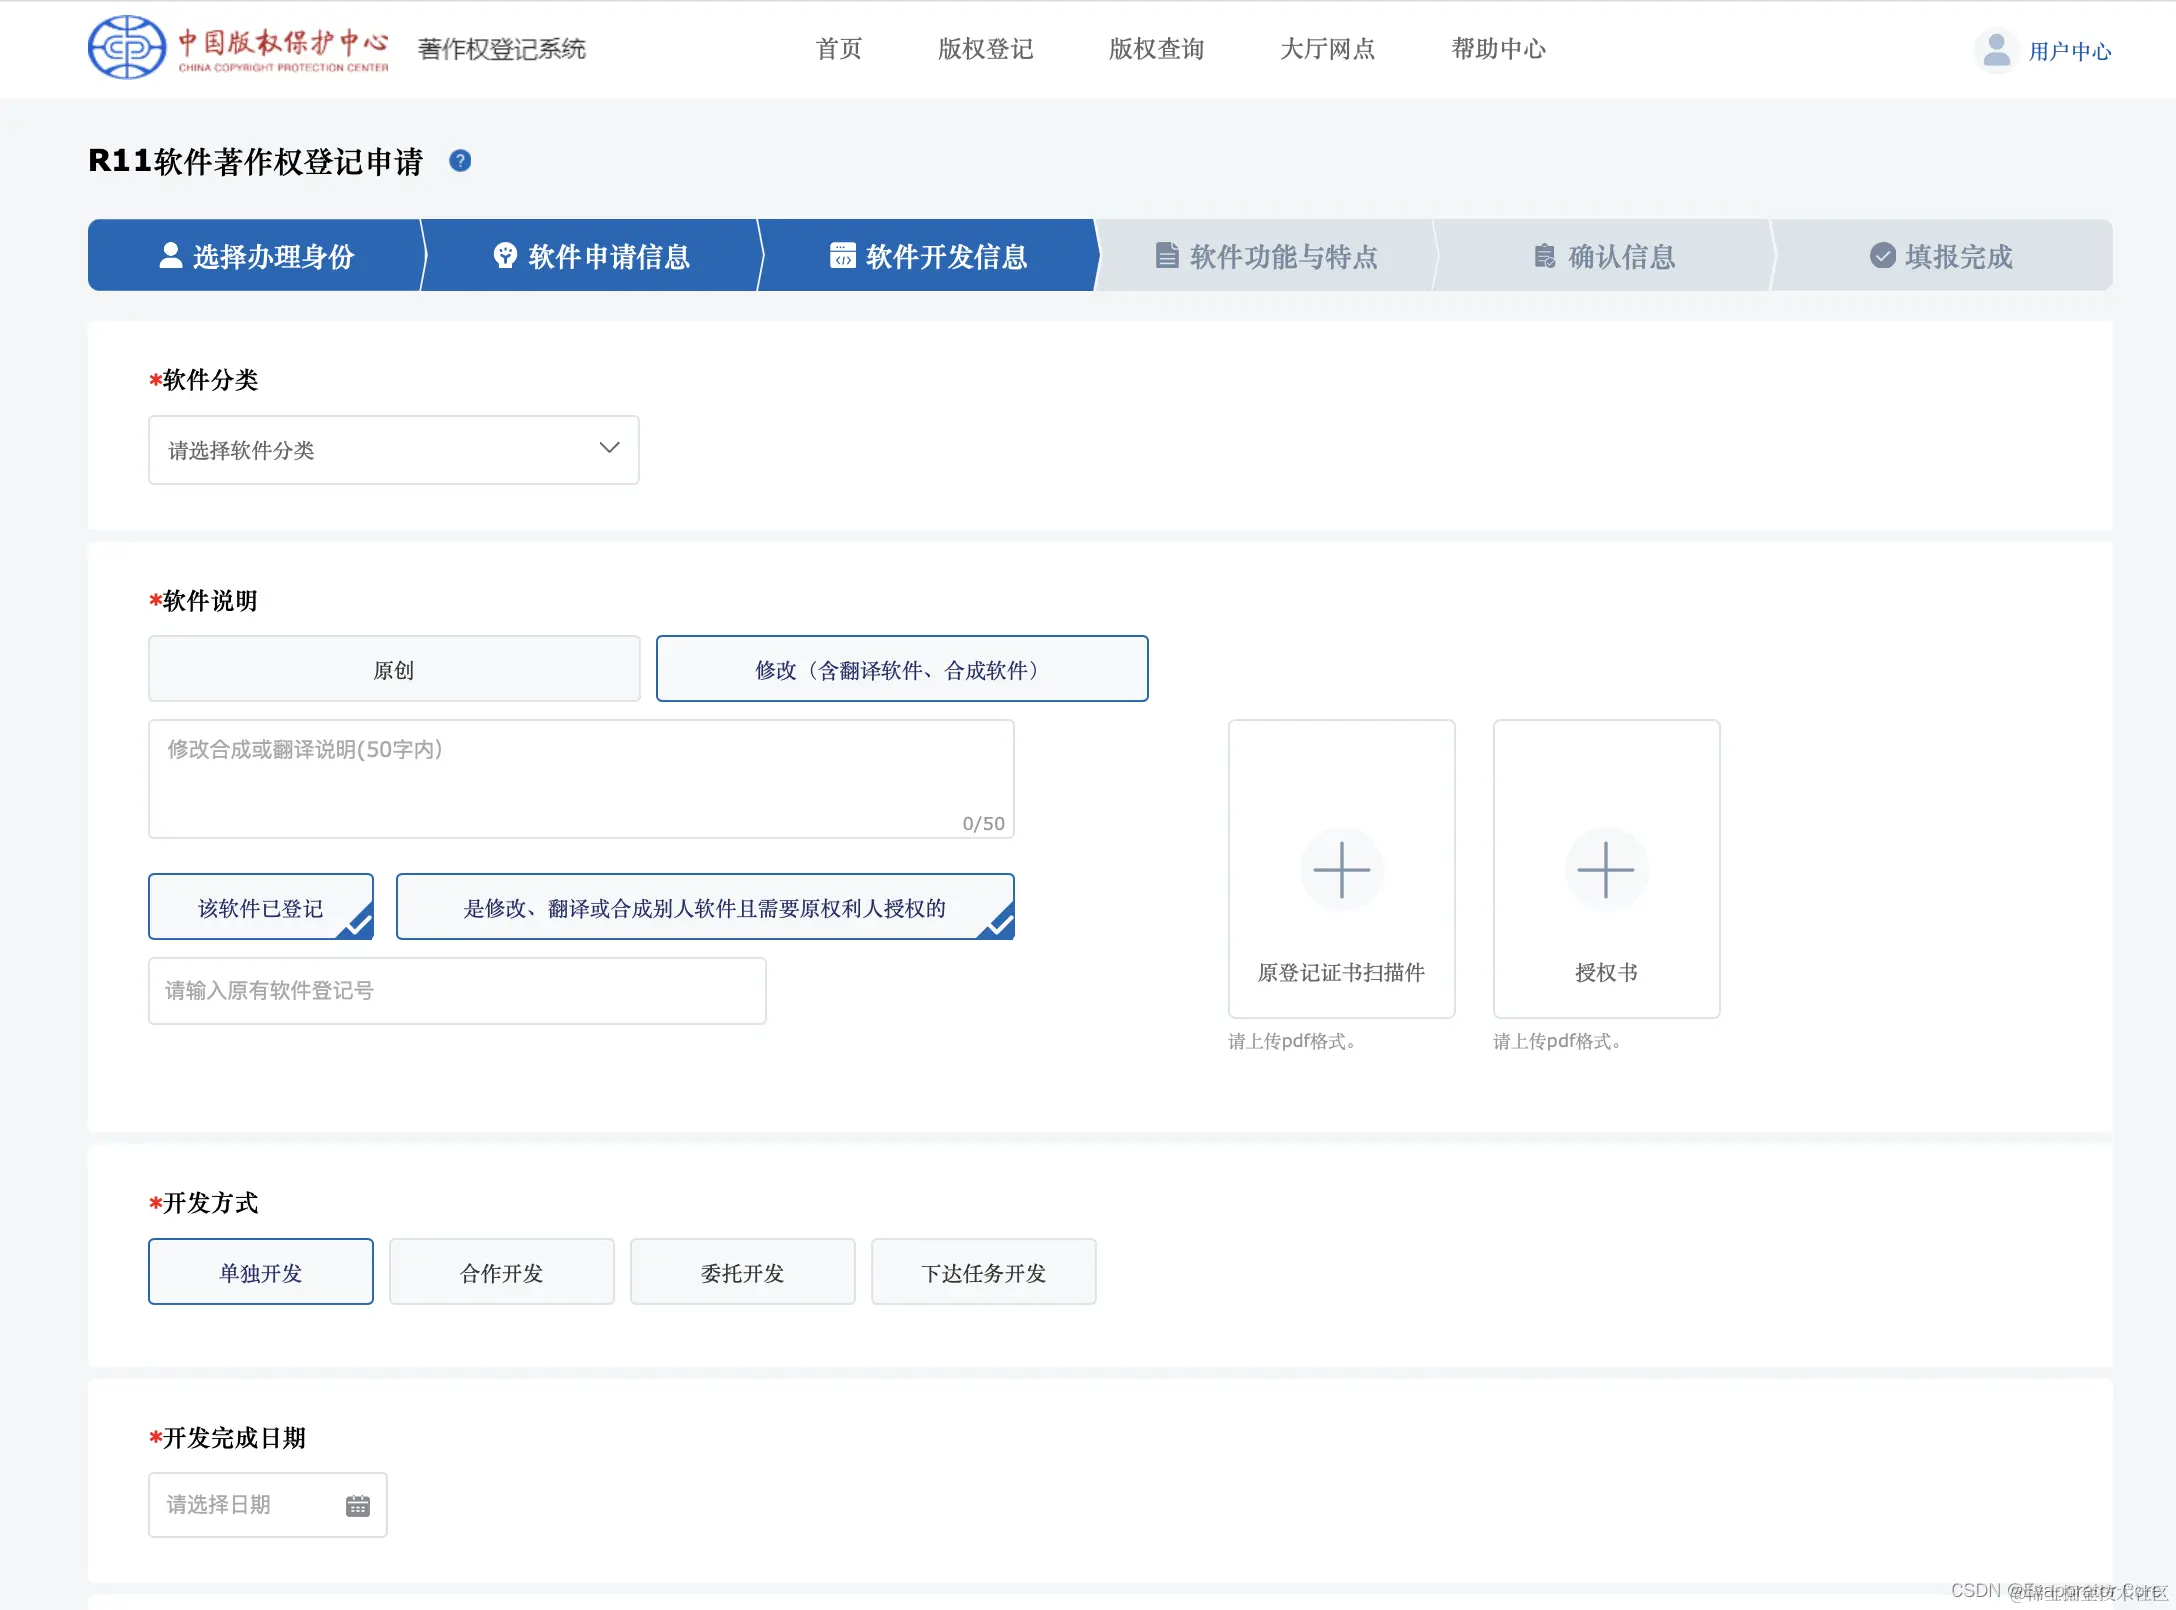Select 原创 as the software description

tap(393, 668)
